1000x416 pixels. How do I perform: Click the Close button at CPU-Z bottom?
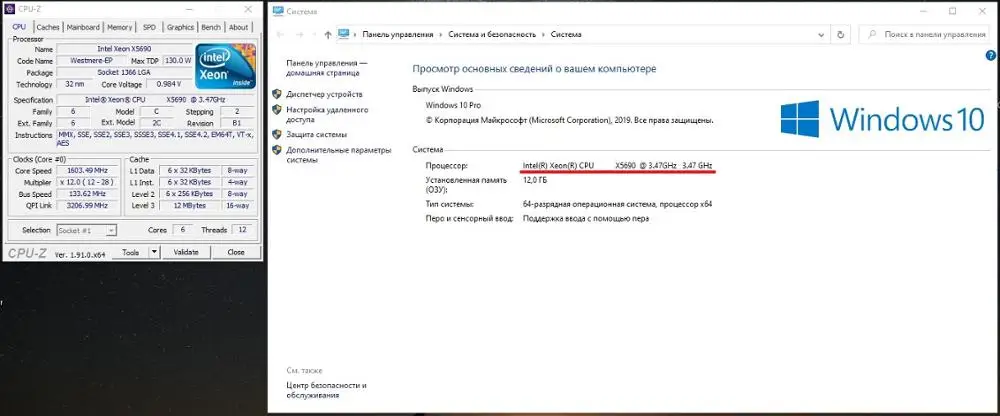(236, 252)
